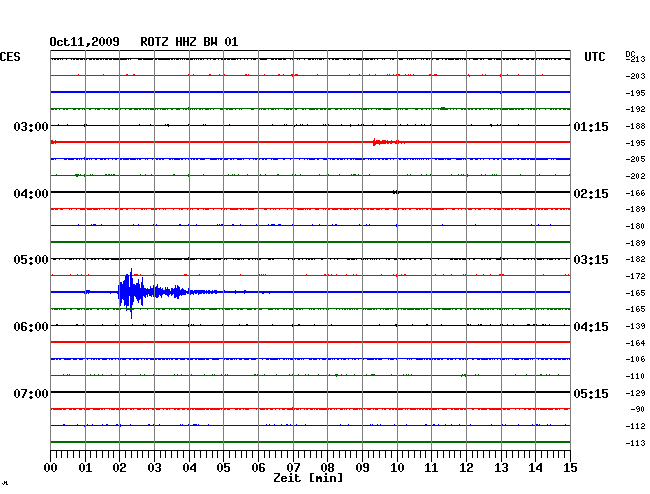Image resolution: width=650 pixels, height=494 pixels.
Task: Select the DC offset value -213
Action: 635,59
